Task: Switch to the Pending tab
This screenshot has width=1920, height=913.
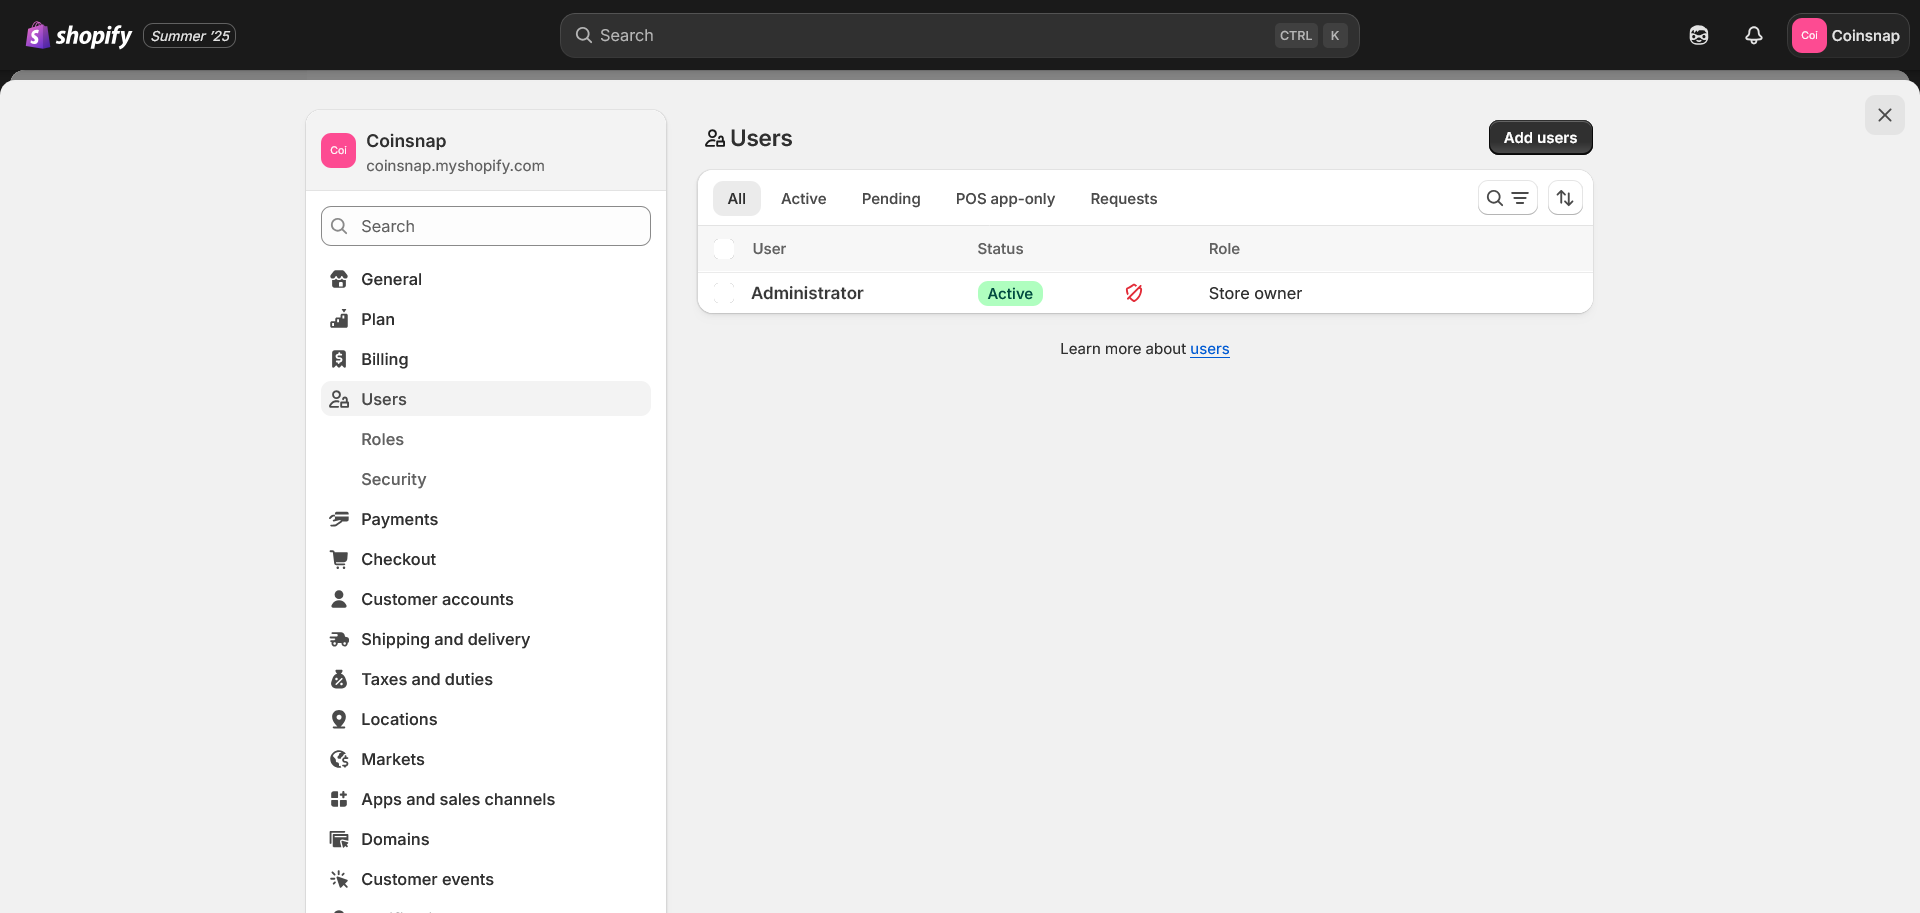Action: pos(890,199)
